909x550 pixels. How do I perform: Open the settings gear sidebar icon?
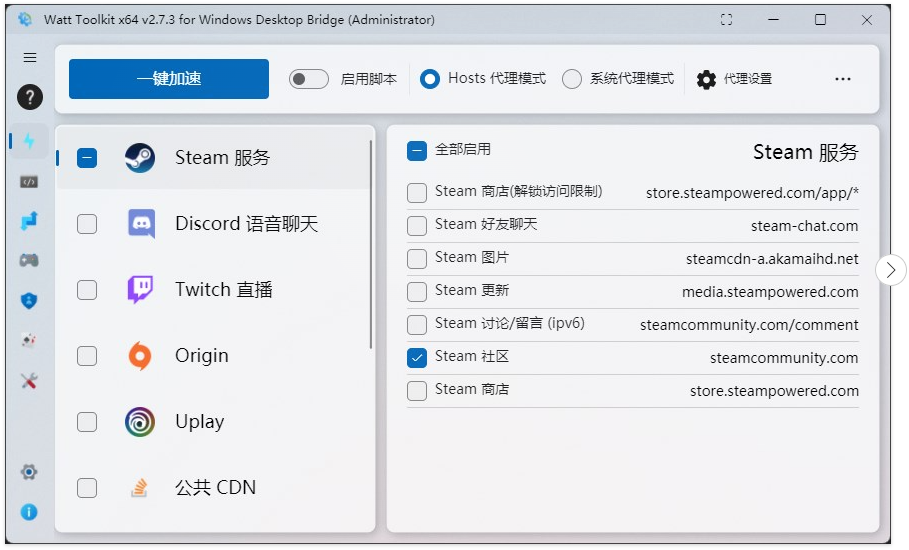click(x=29, y=472)
